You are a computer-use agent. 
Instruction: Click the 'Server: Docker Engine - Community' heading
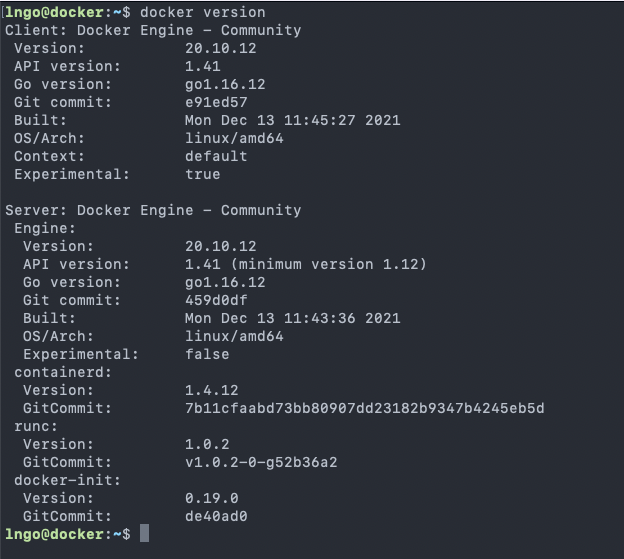[153, 210]
